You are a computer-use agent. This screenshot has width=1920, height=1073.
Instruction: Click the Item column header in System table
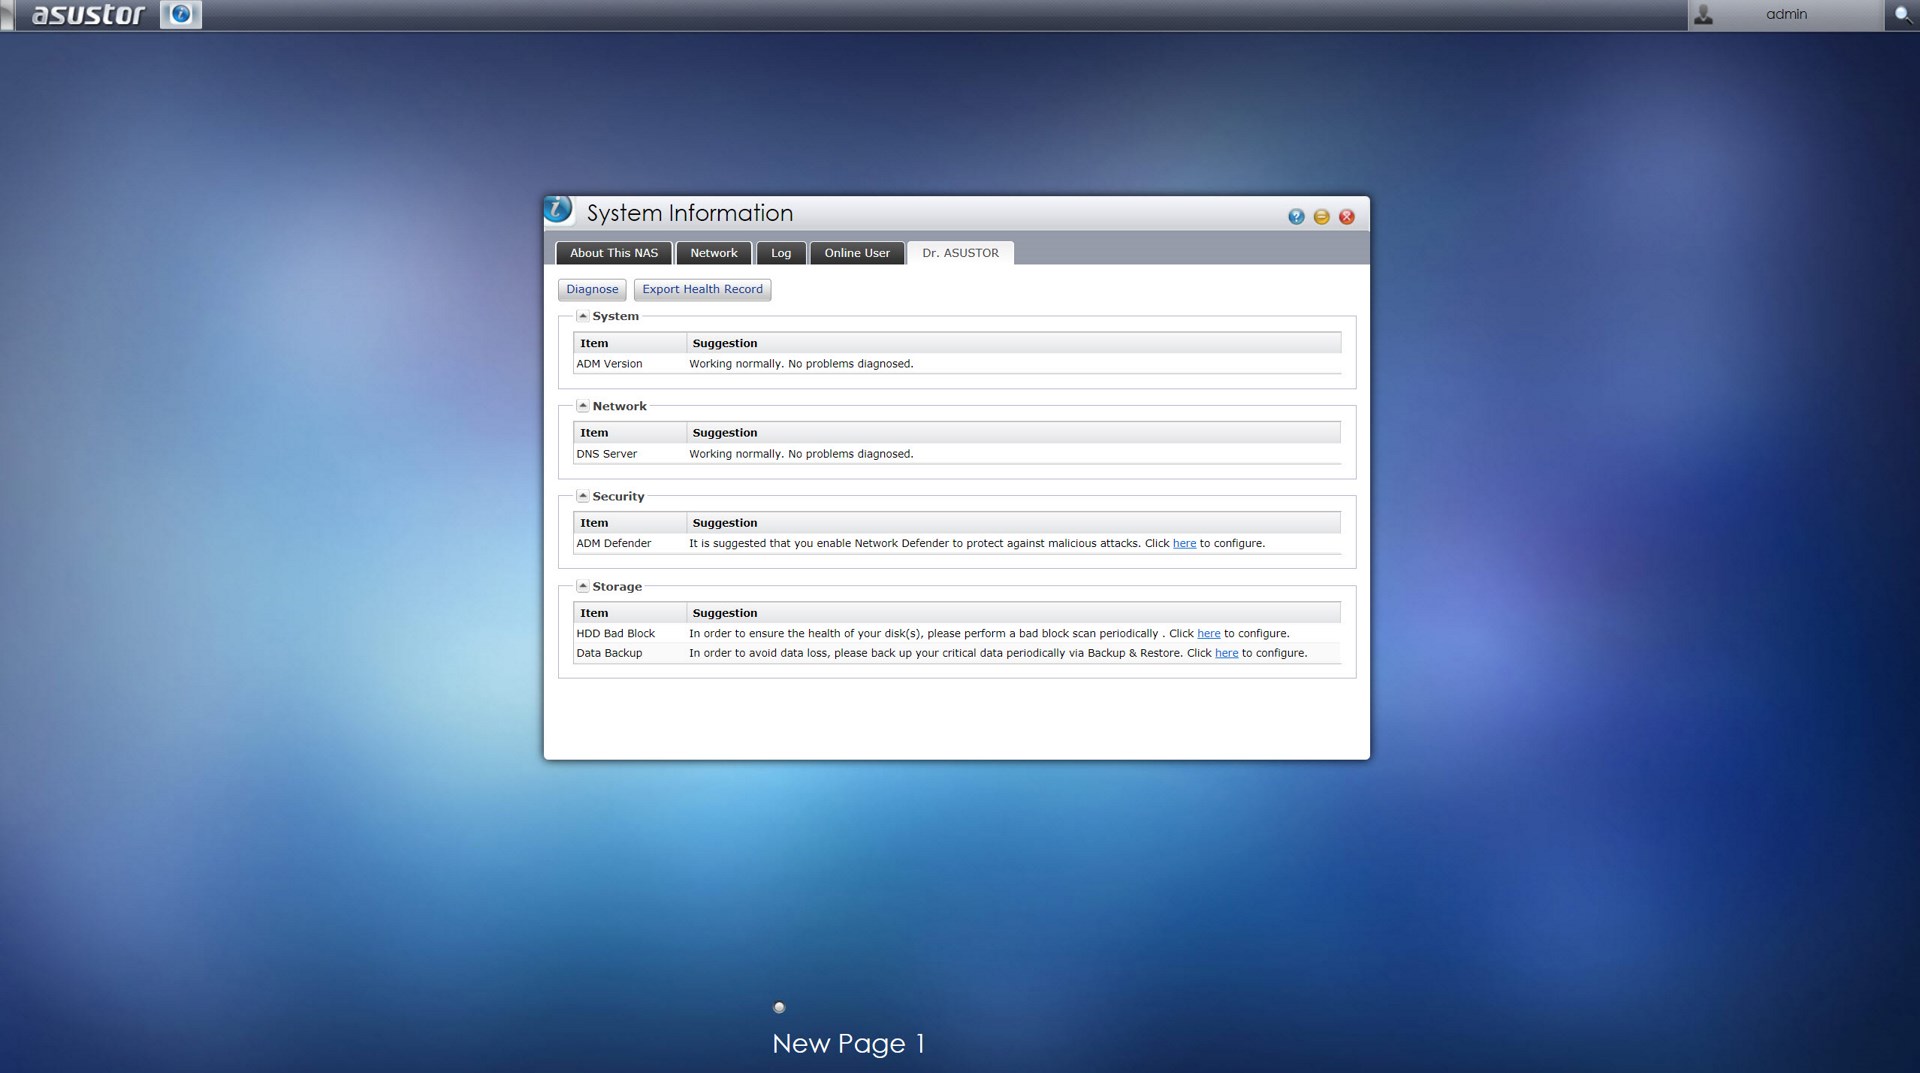pos(630,343)
